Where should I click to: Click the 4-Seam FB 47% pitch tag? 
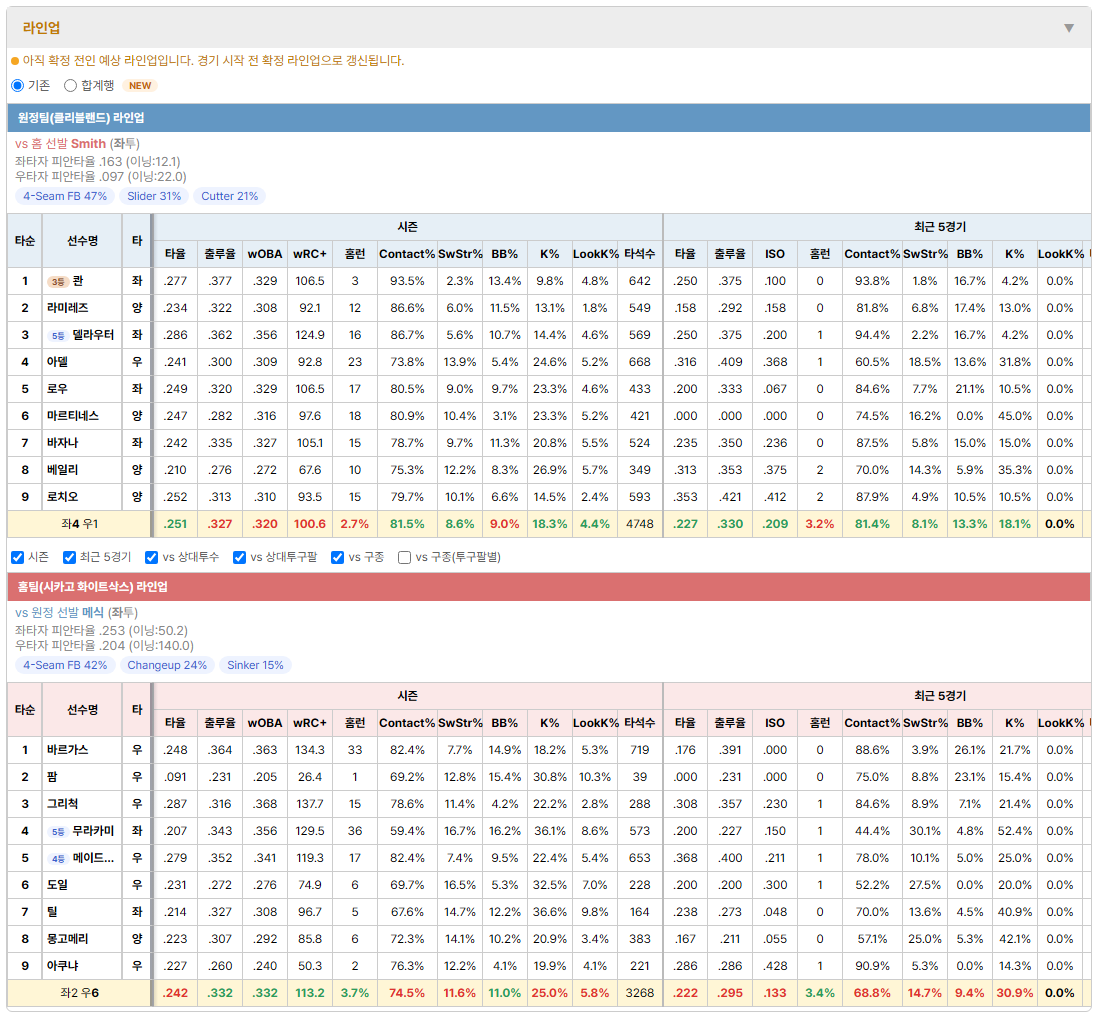(65, 196)
